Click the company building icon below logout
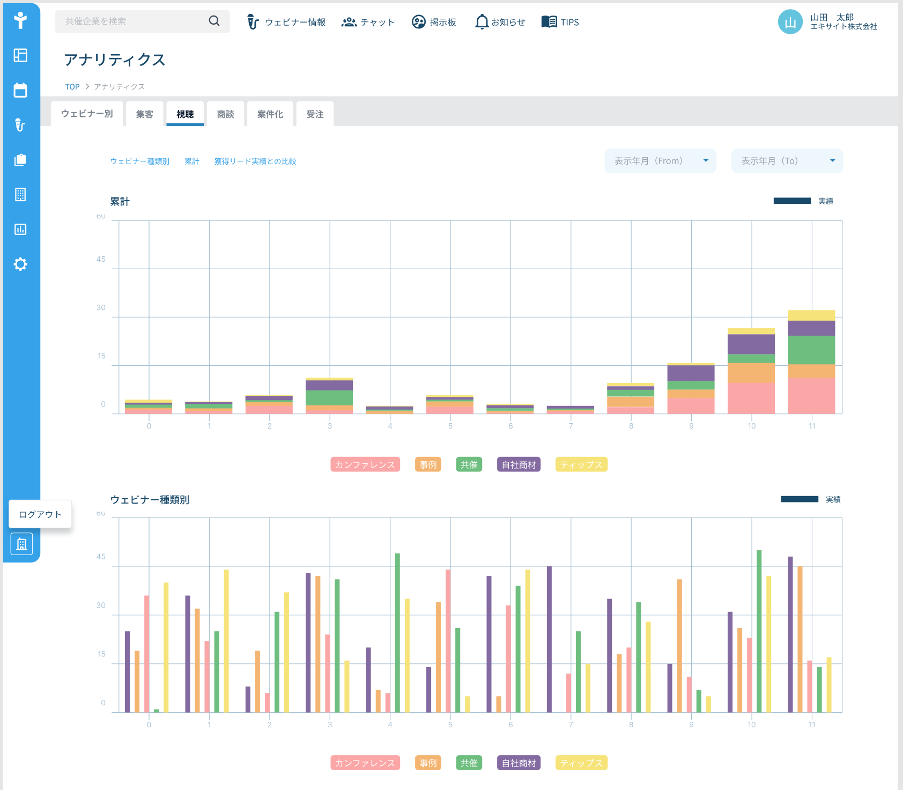The width and height of the screenshot is (904, 790). (x=21, y=544)
